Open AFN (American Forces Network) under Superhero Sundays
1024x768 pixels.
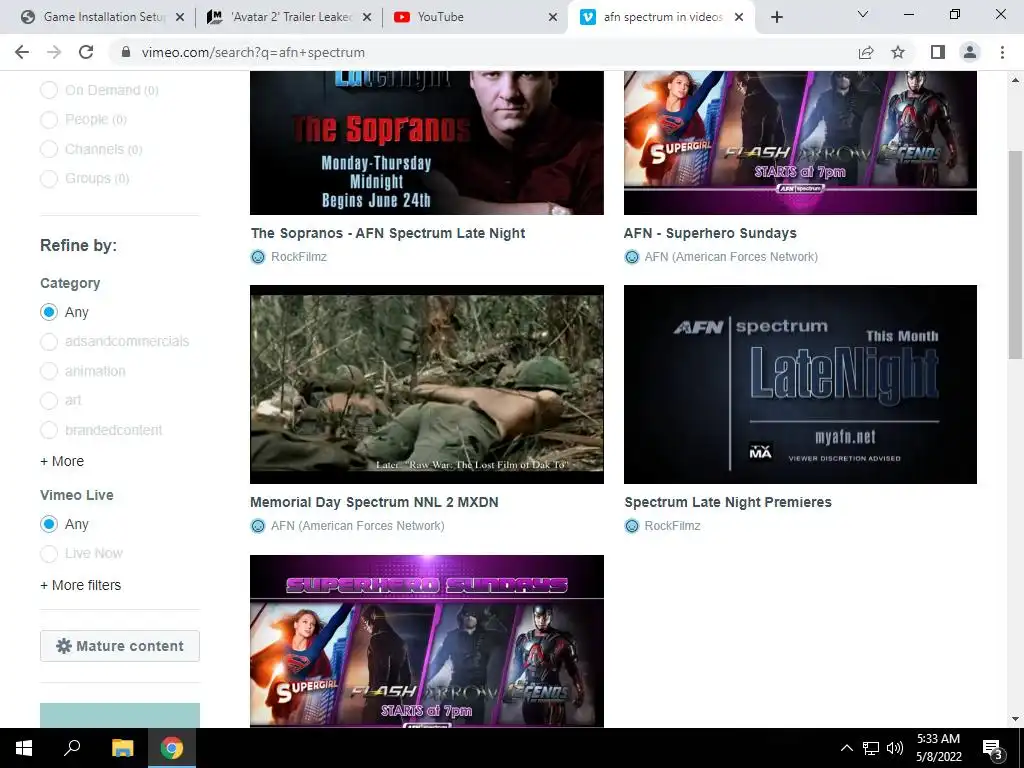[731, 257]
